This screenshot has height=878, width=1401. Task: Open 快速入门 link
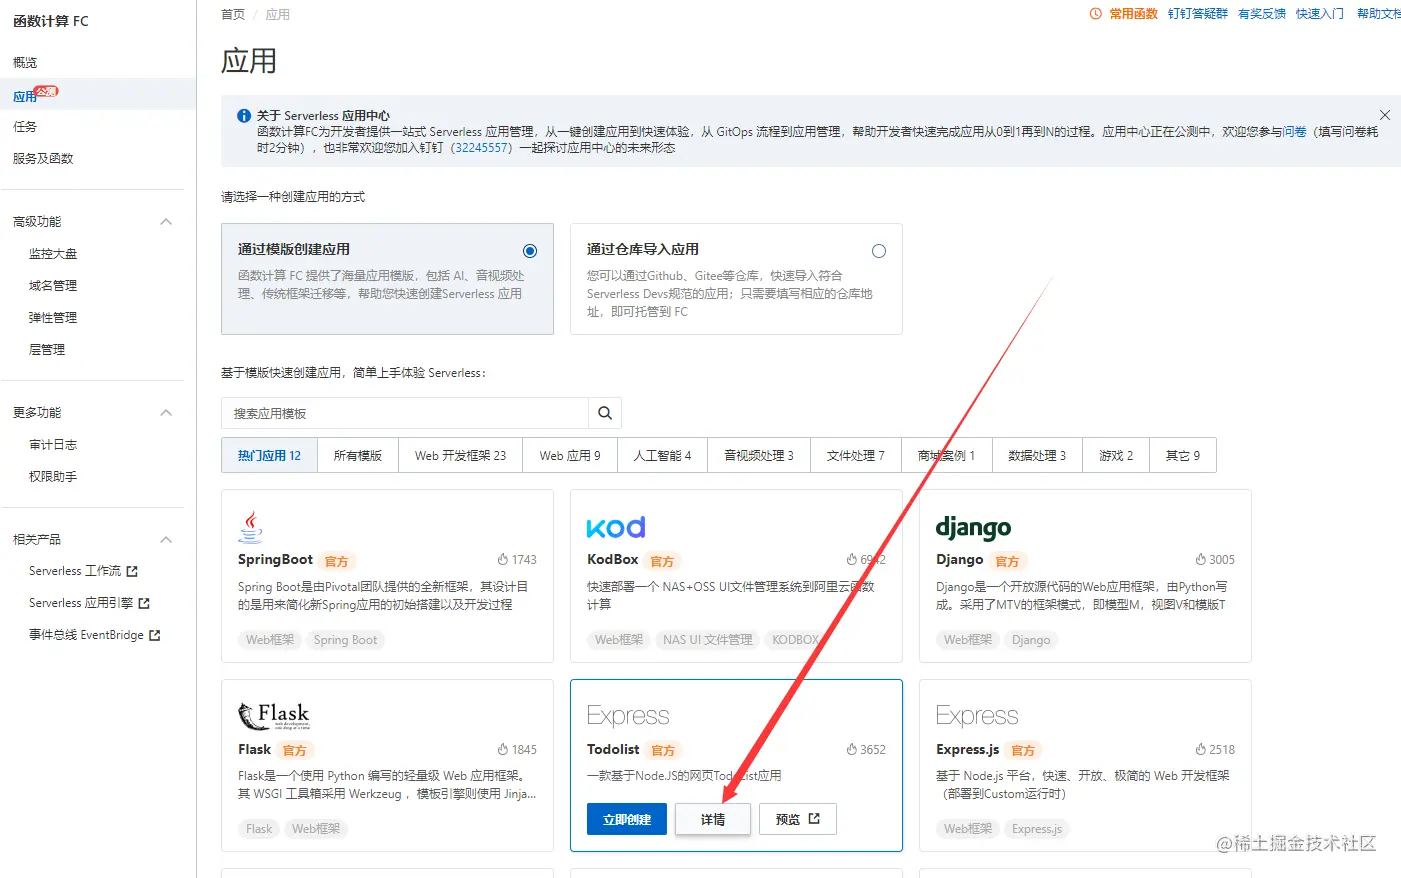1320,14
